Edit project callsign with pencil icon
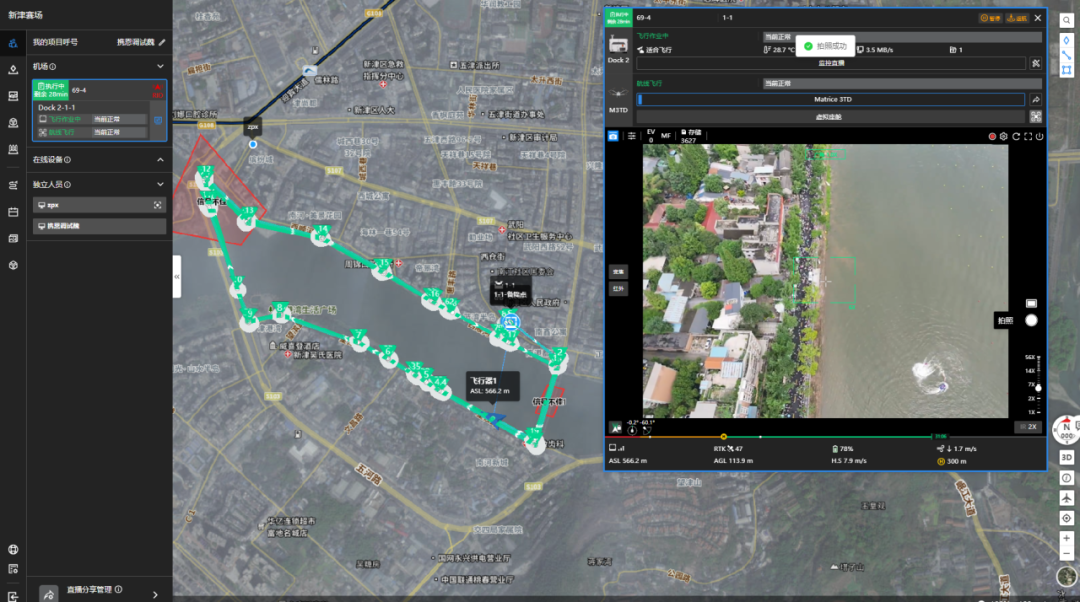The width and height of the screenshot is (1080, 602). click(162, 42)
